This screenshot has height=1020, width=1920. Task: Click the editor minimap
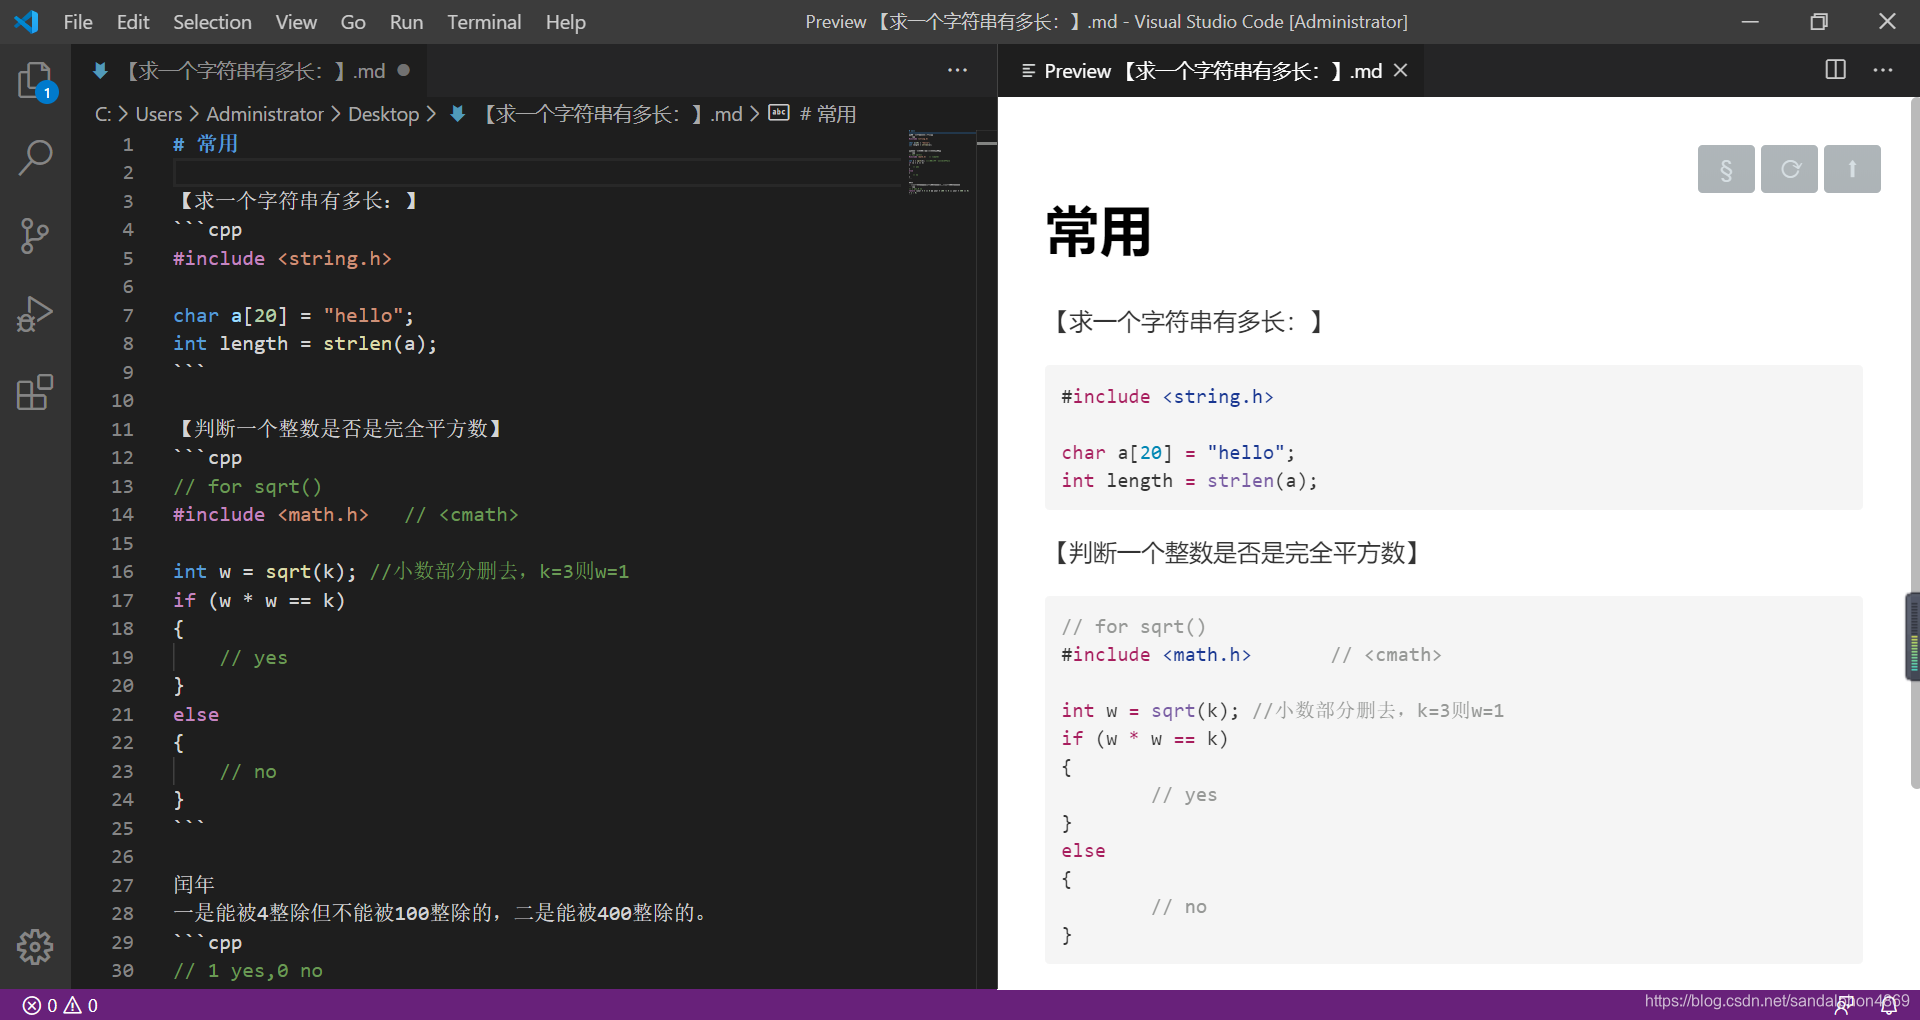pos(941,162)
